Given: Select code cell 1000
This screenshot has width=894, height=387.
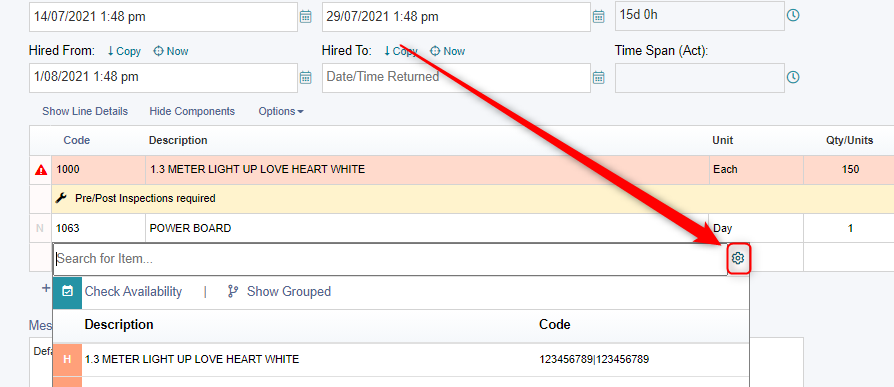Looking at the screenshot, I should (98, 170).
